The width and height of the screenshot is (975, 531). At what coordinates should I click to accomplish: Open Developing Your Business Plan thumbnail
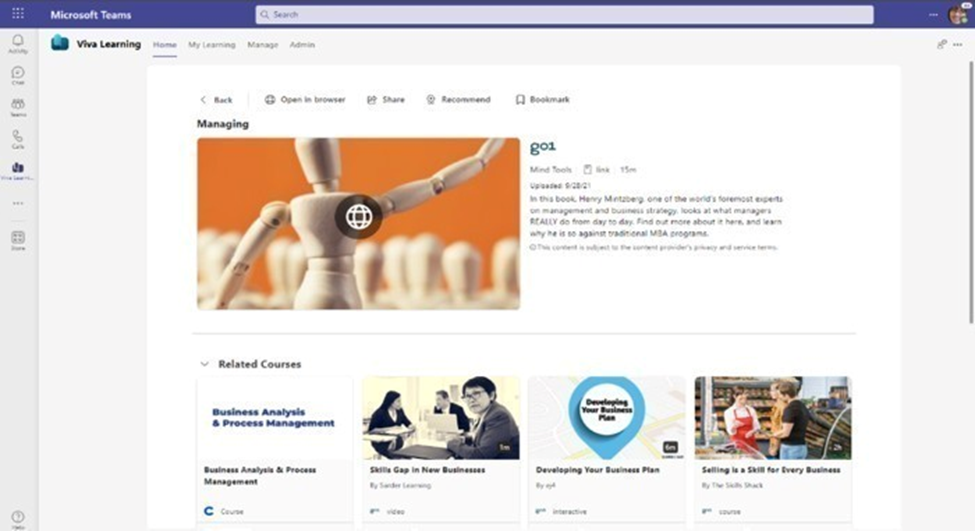click(x=607, y=418)
